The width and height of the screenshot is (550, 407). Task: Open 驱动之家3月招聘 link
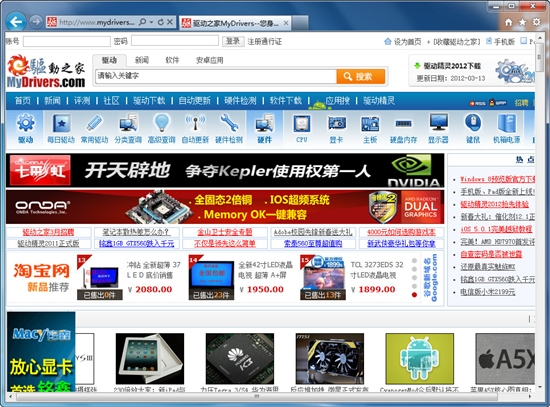(48, 232)
